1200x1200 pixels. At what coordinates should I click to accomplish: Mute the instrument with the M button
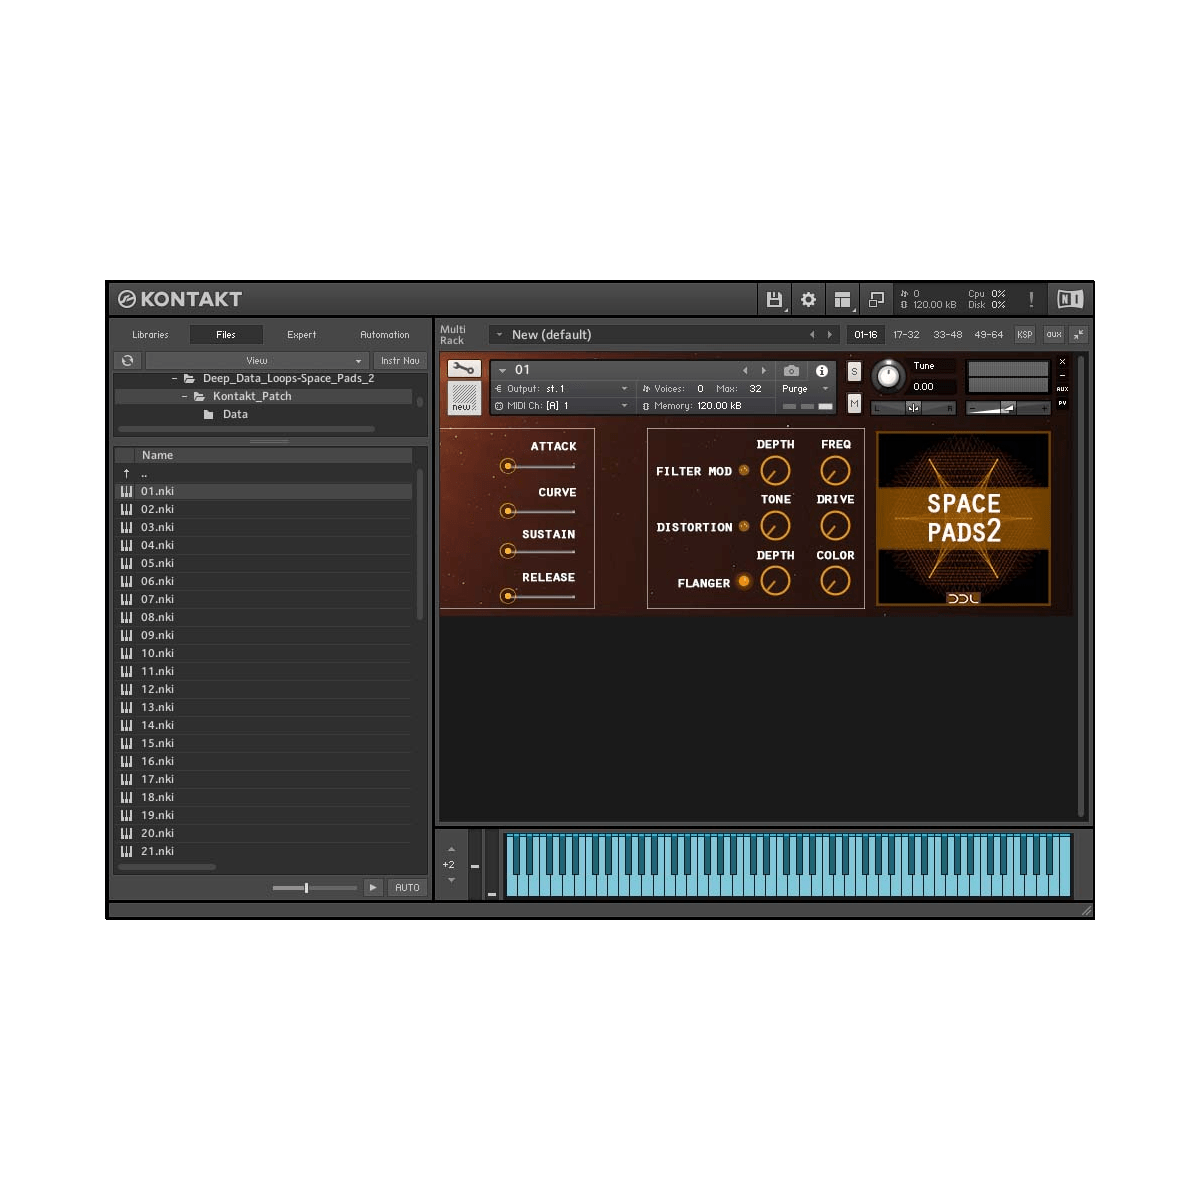[854, 403]
